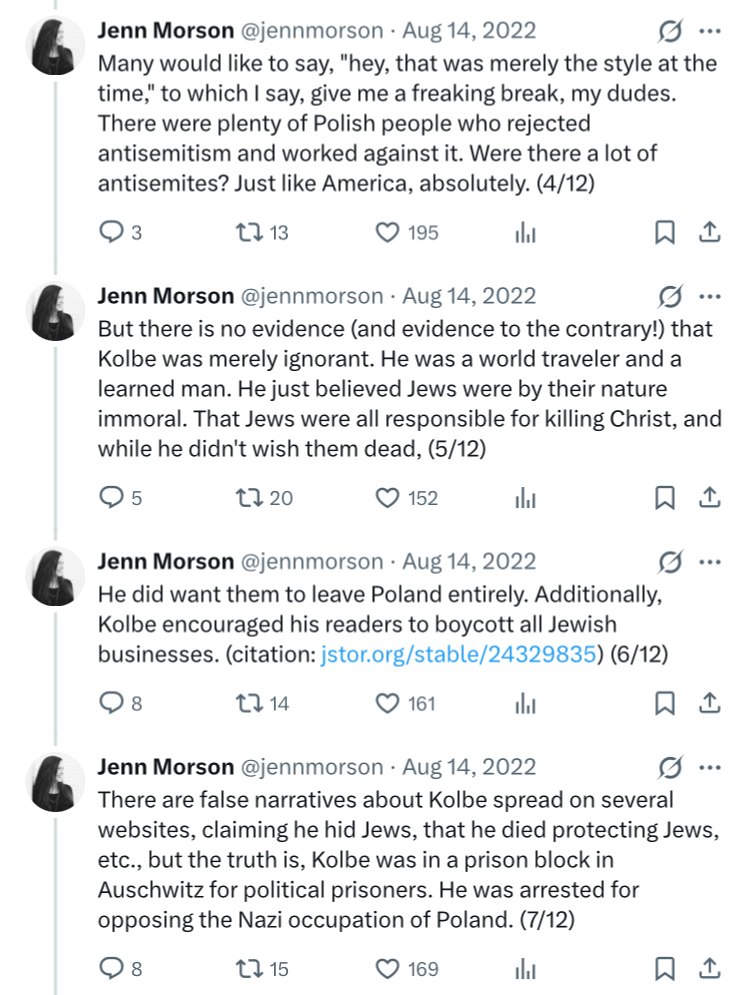Open more options on the 4/12 tweet

tap(709, 31)
